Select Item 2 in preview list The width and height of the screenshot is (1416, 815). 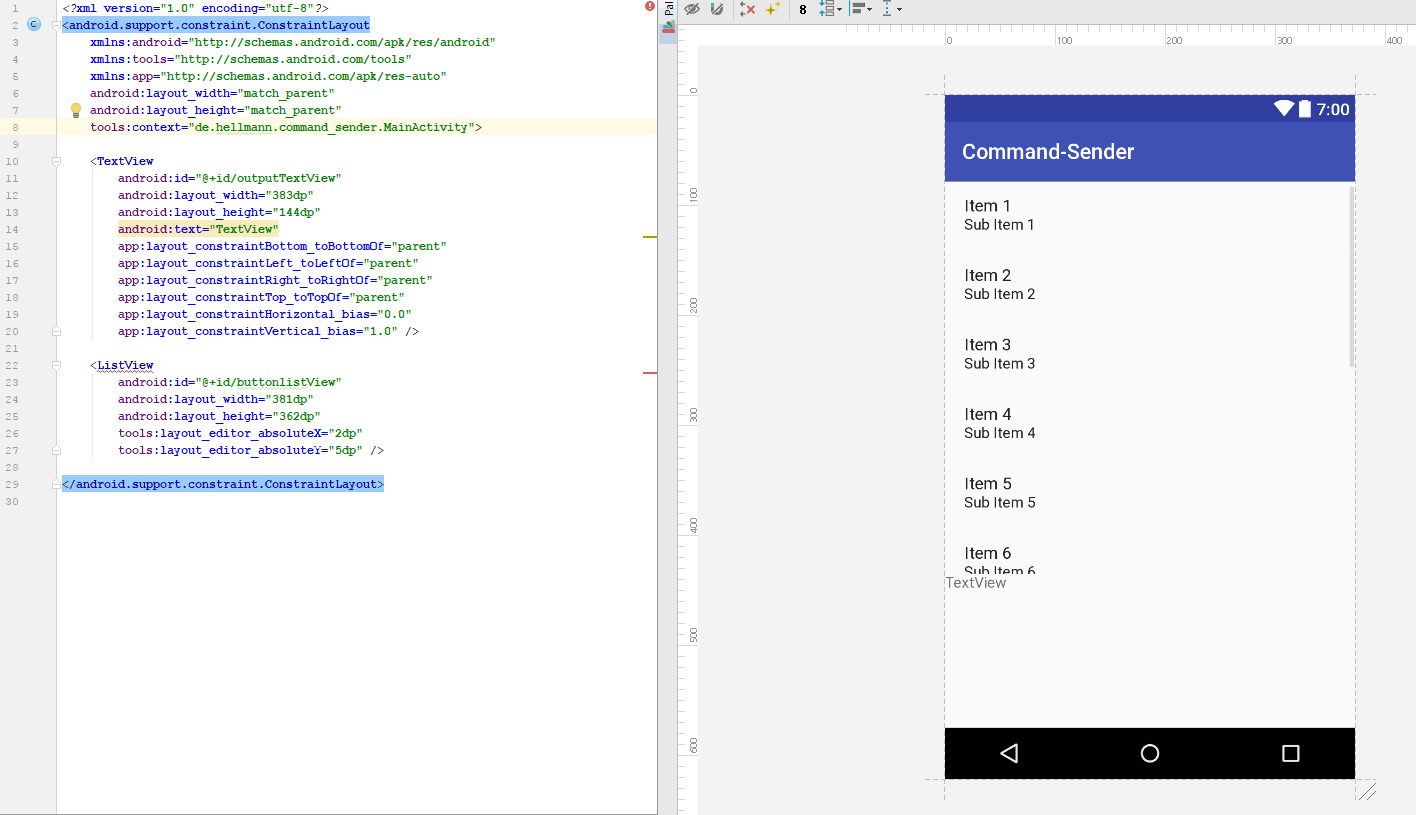[1148, 285]
